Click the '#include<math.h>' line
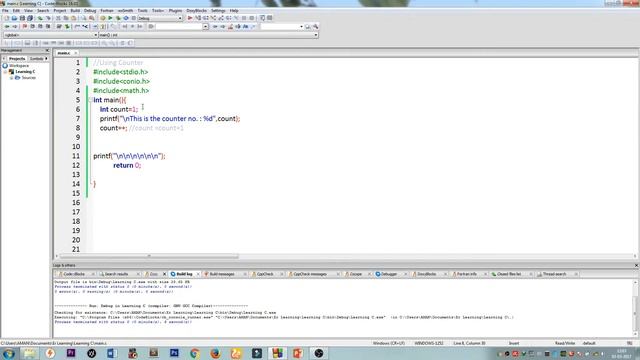 point(121,91)
